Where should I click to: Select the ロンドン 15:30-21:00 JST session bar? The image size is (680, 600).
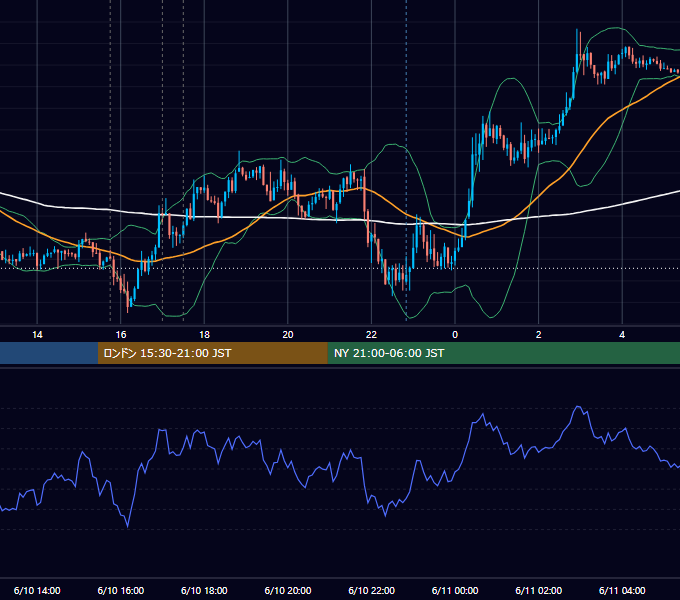pyautogui.click(x=212, y=353)
